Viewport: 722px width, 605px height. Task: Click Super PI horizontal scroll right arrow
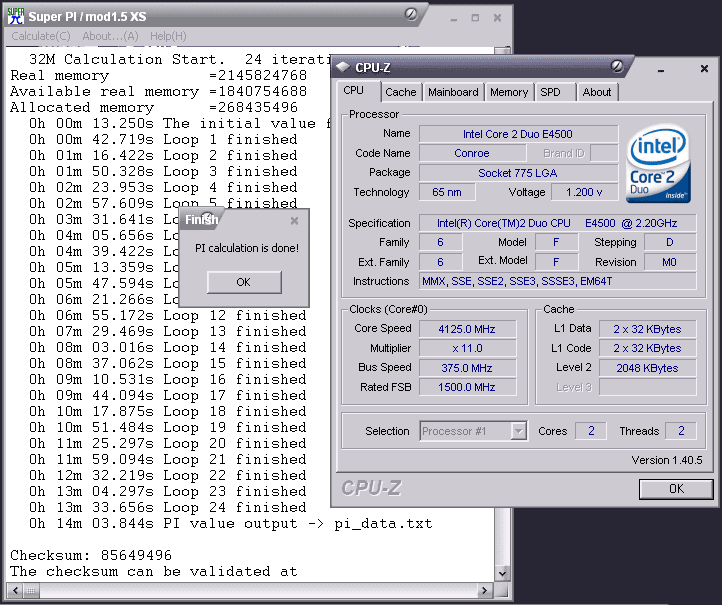tap(484, 590)
